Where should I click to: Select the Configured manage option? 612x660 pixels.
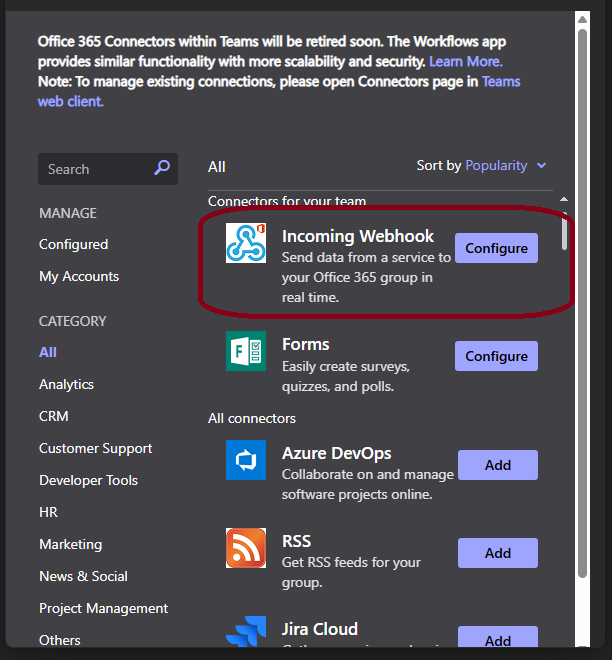[73, 244]
